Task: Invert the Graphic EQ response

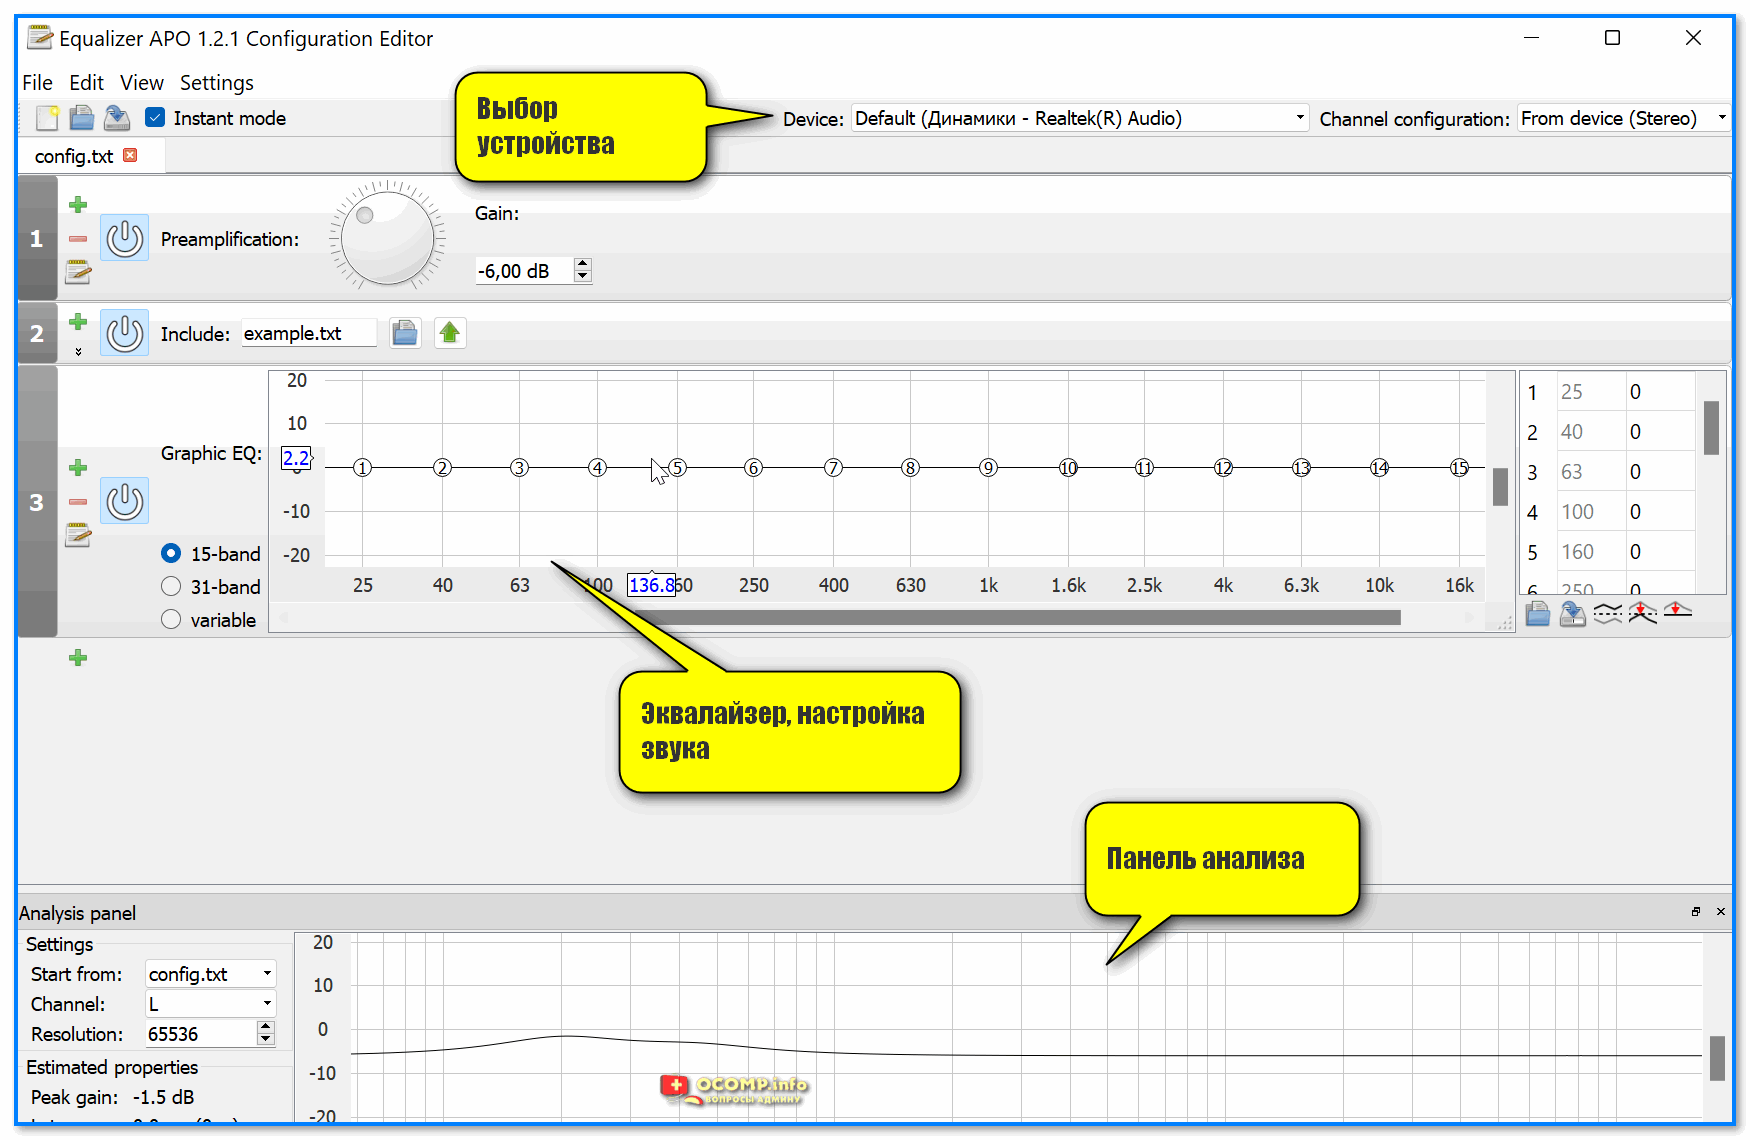Action: 1608,613
